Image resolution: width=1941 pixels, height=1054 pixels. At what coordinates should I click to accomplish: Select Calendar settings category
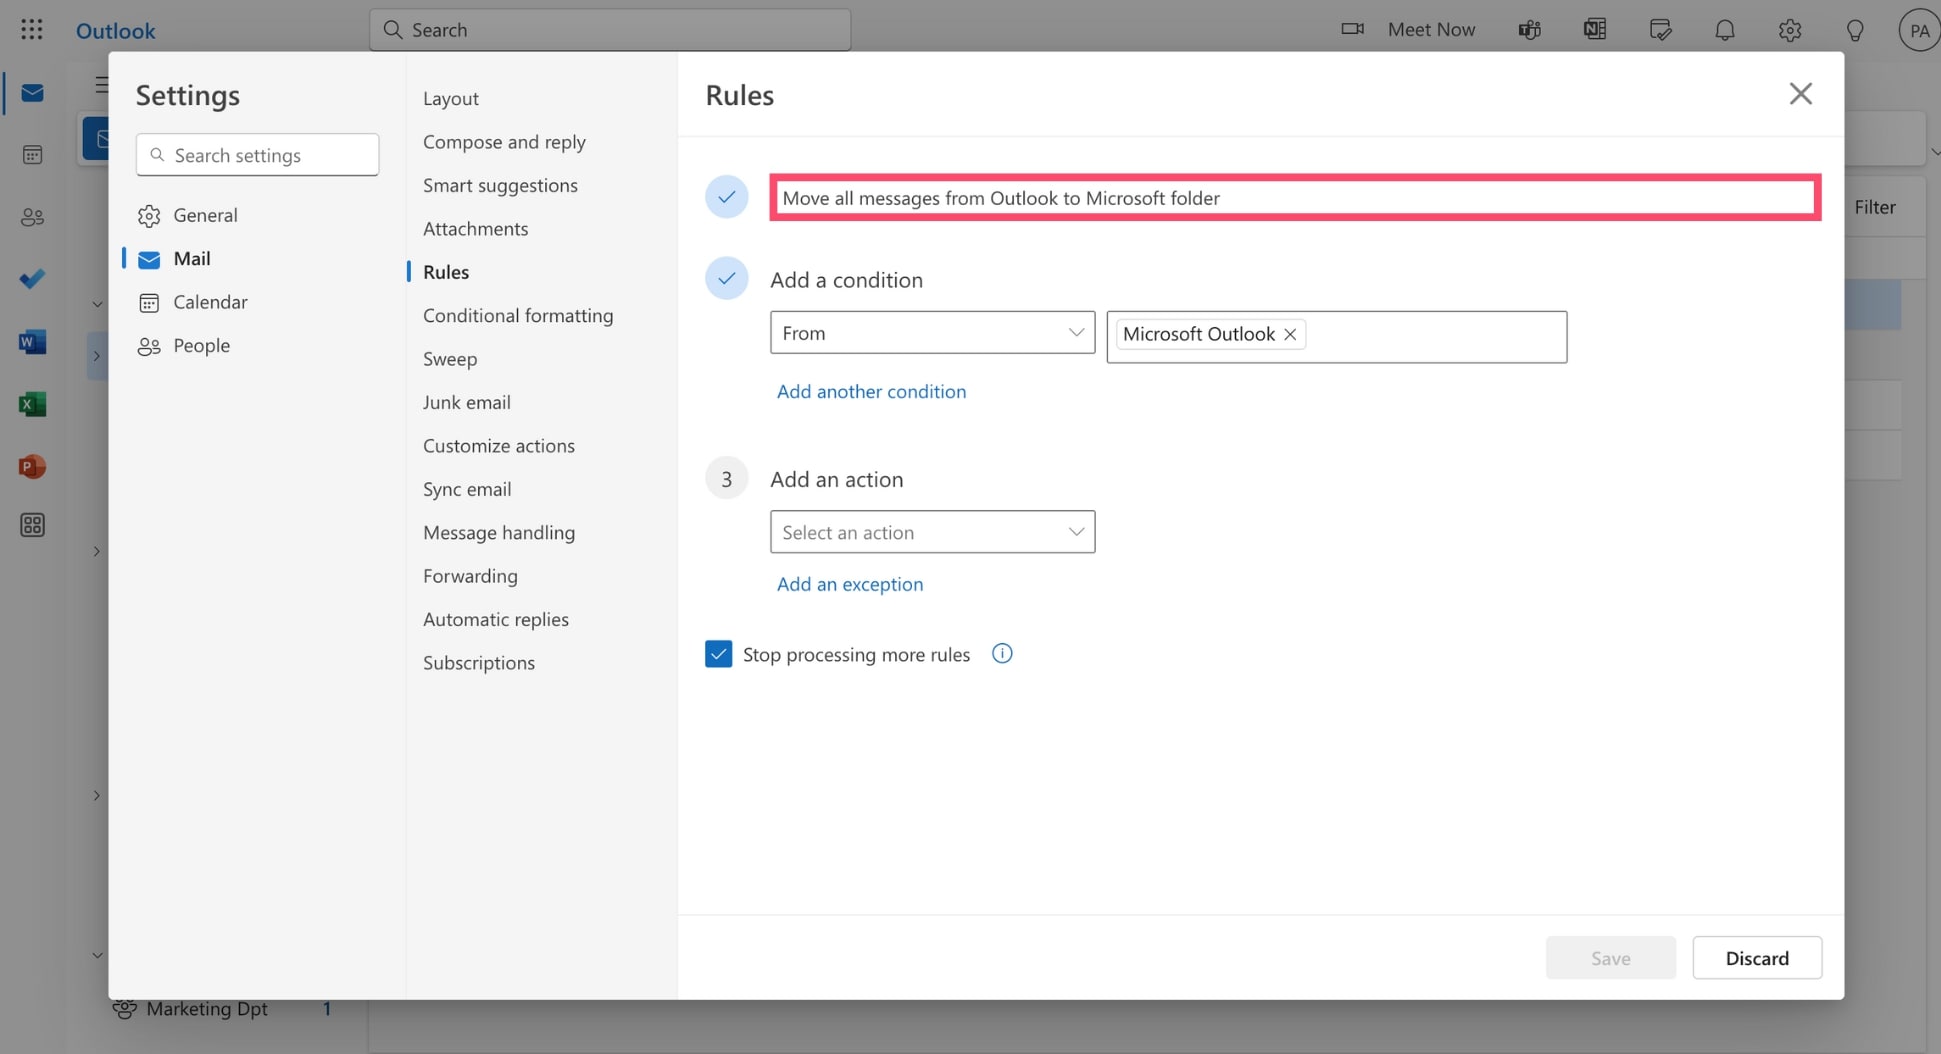193,302
